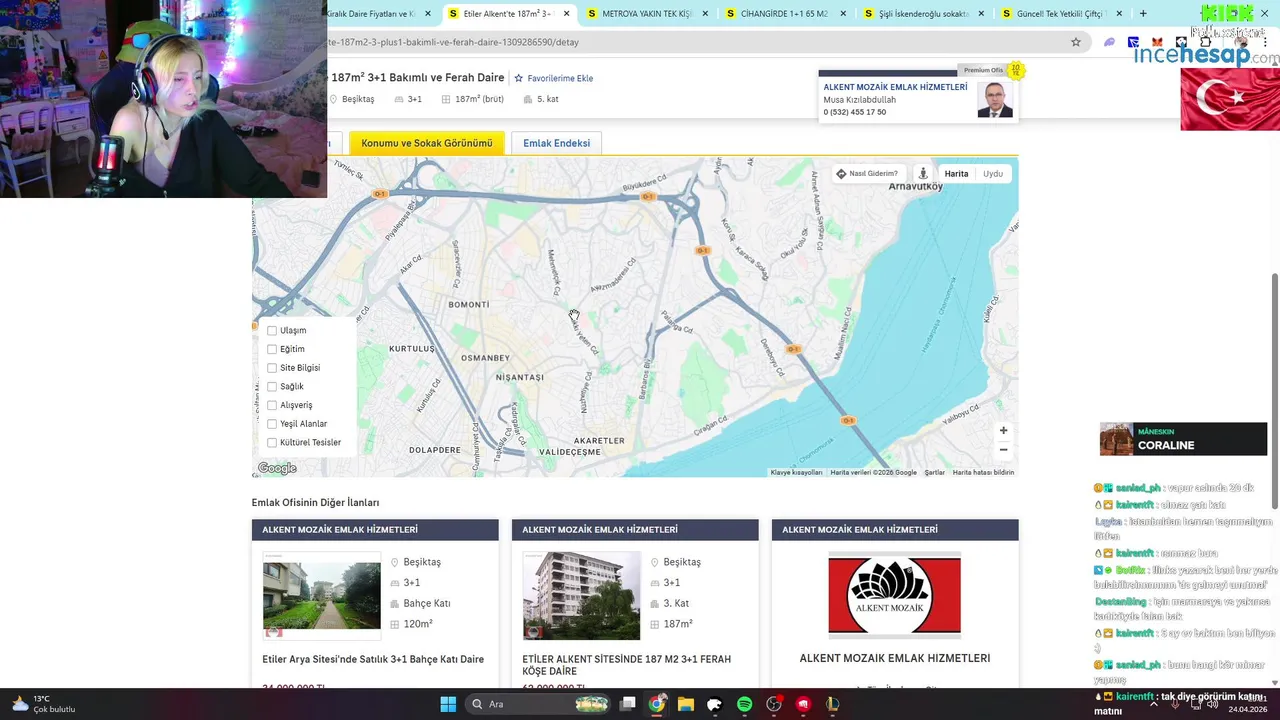Click the Nasıl Giderim? directions button

867,174
